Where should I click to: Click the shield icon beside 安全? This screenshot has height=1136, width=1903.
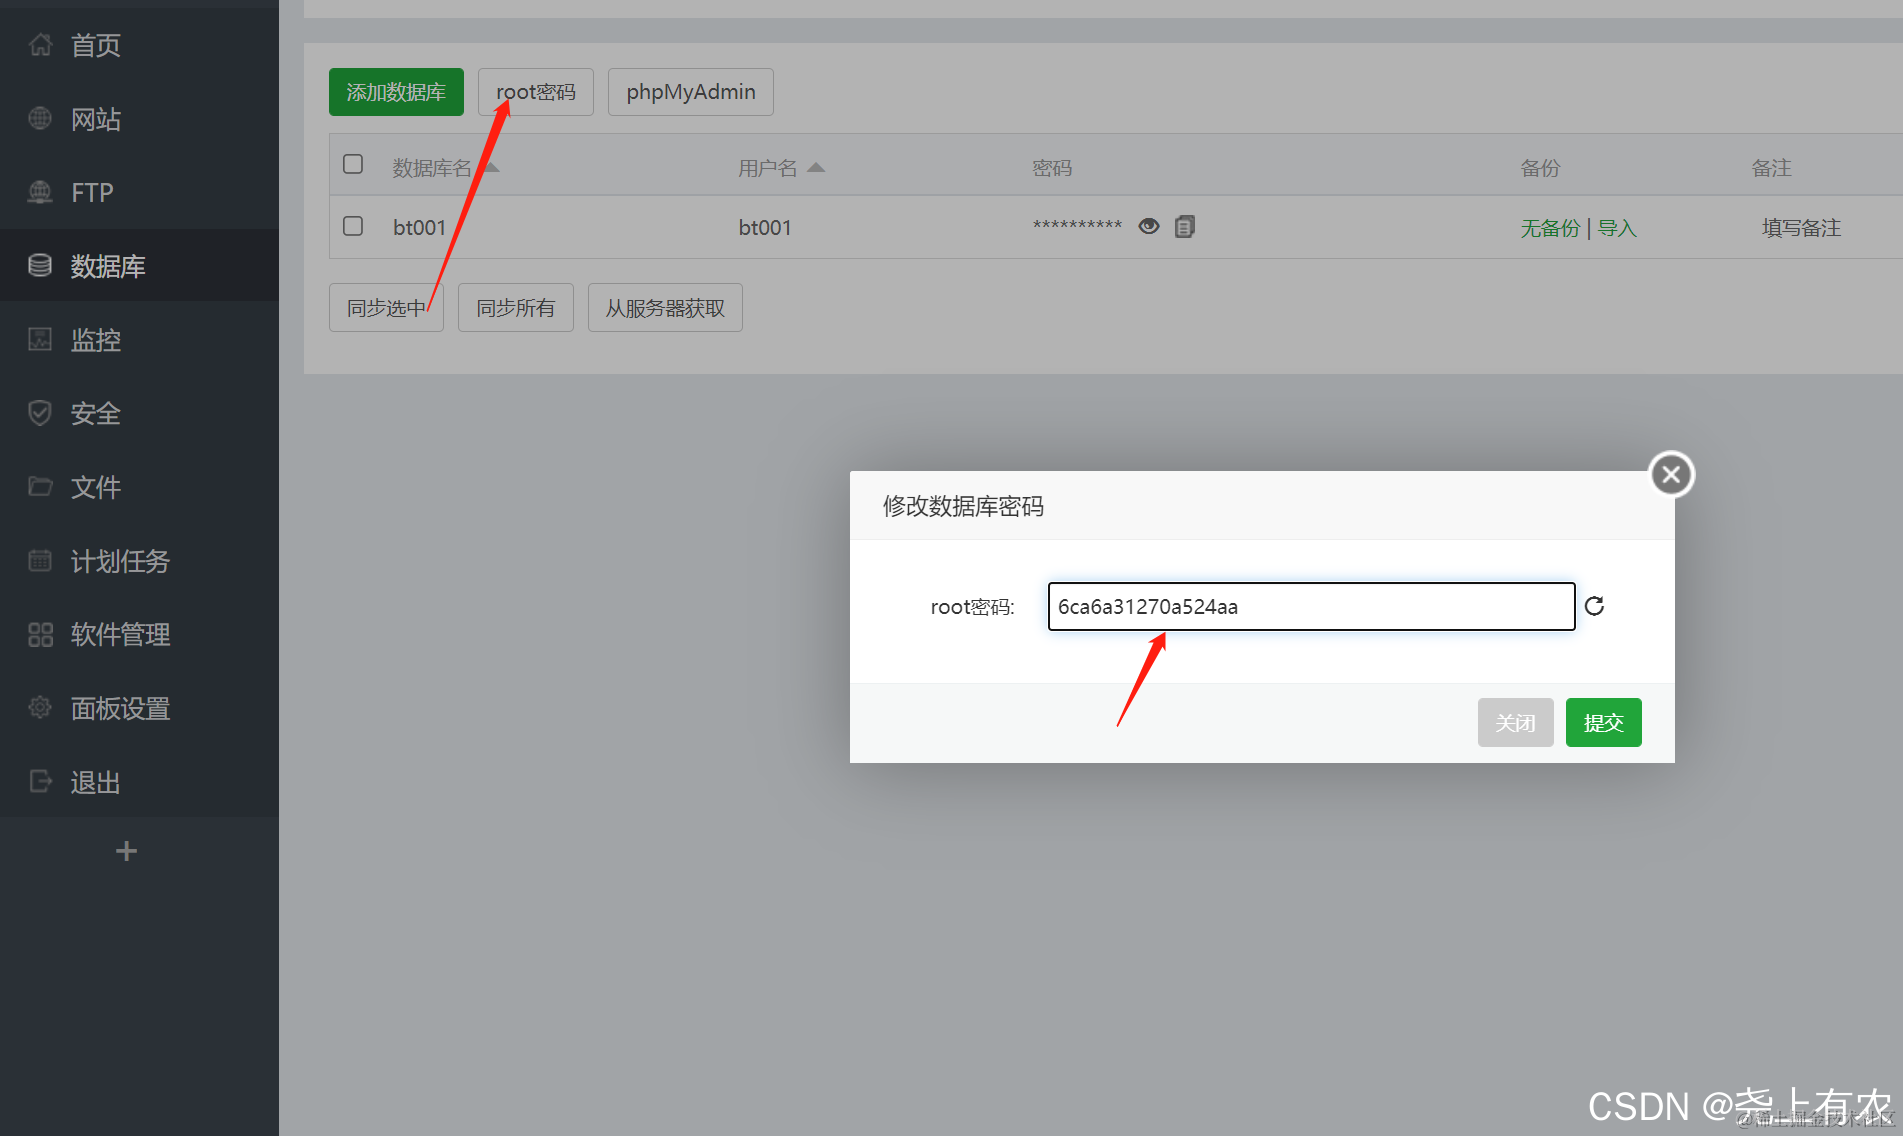point(40,413)
